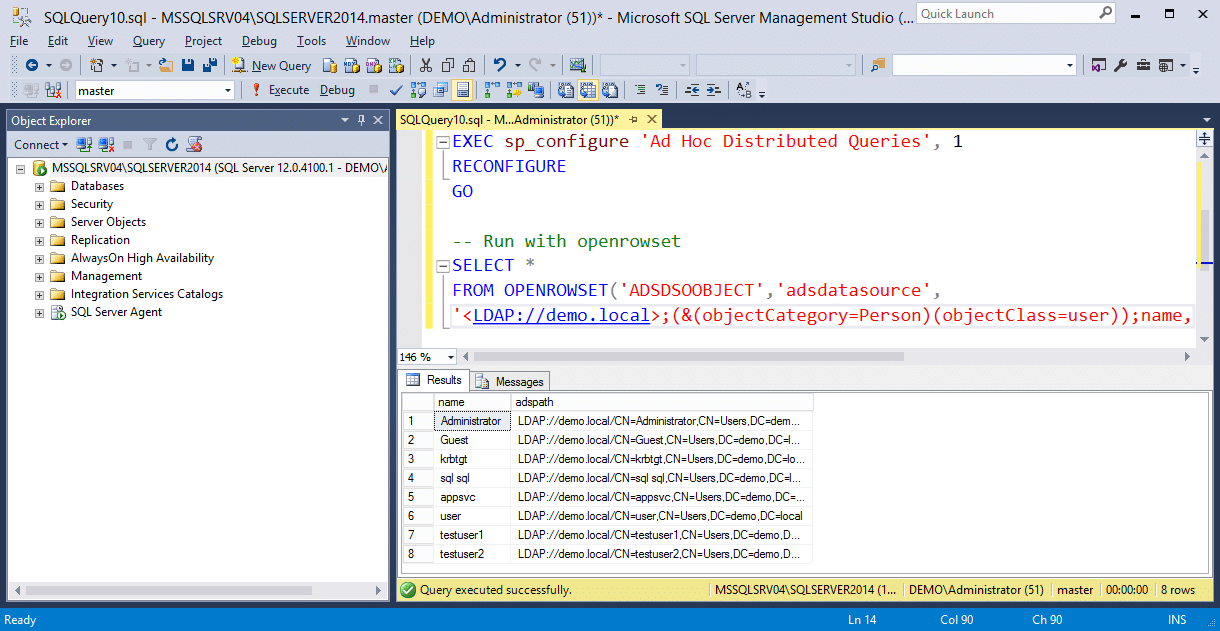
Task: Switch to the Messages tab
Action: (x=511, y=381)
